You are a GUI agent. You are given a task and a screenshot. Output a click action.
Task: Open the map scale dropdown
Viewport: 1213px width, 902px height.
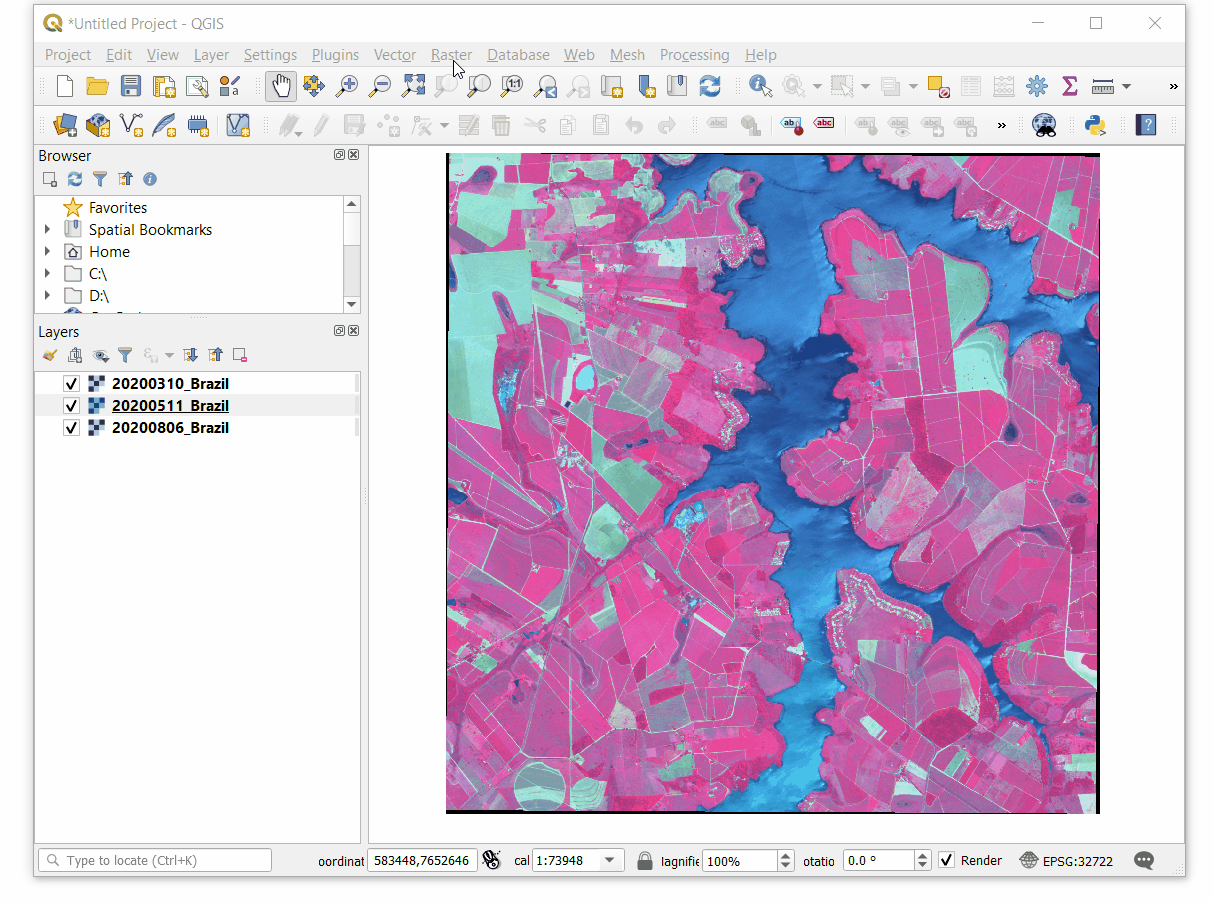pos(609,861)
